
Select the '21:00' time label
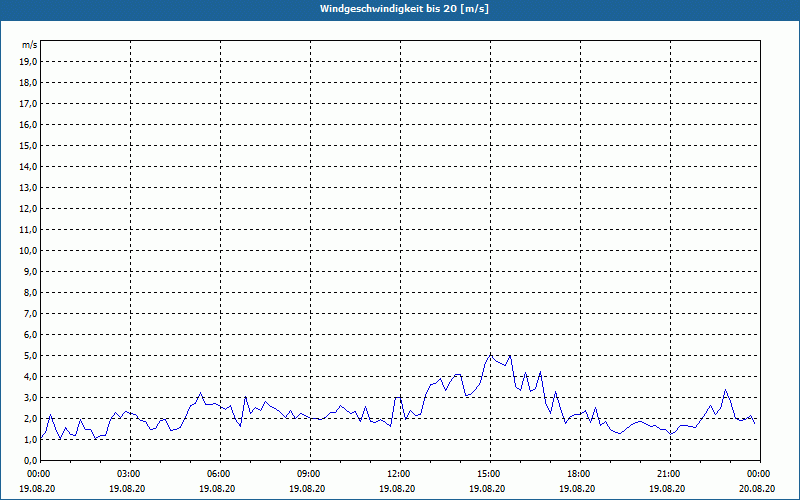670,474
